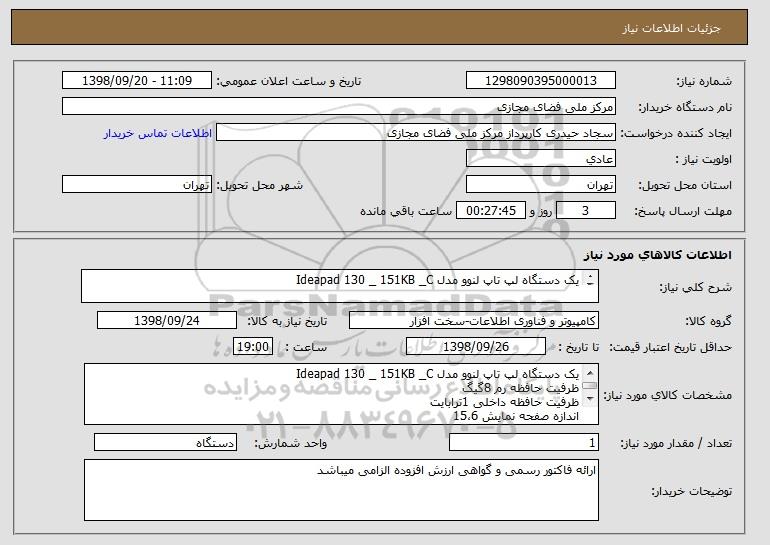
Task: Click the delivery province field تهران
Action: point(541,185)
